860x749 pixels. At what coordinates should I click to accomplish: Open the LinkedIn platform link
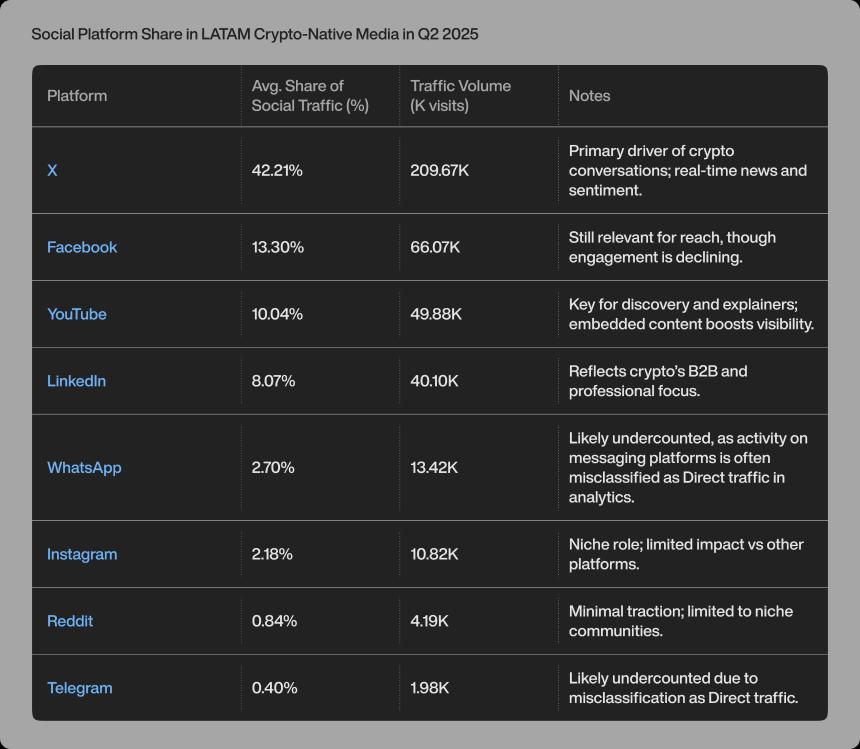[x=76, y=381]
